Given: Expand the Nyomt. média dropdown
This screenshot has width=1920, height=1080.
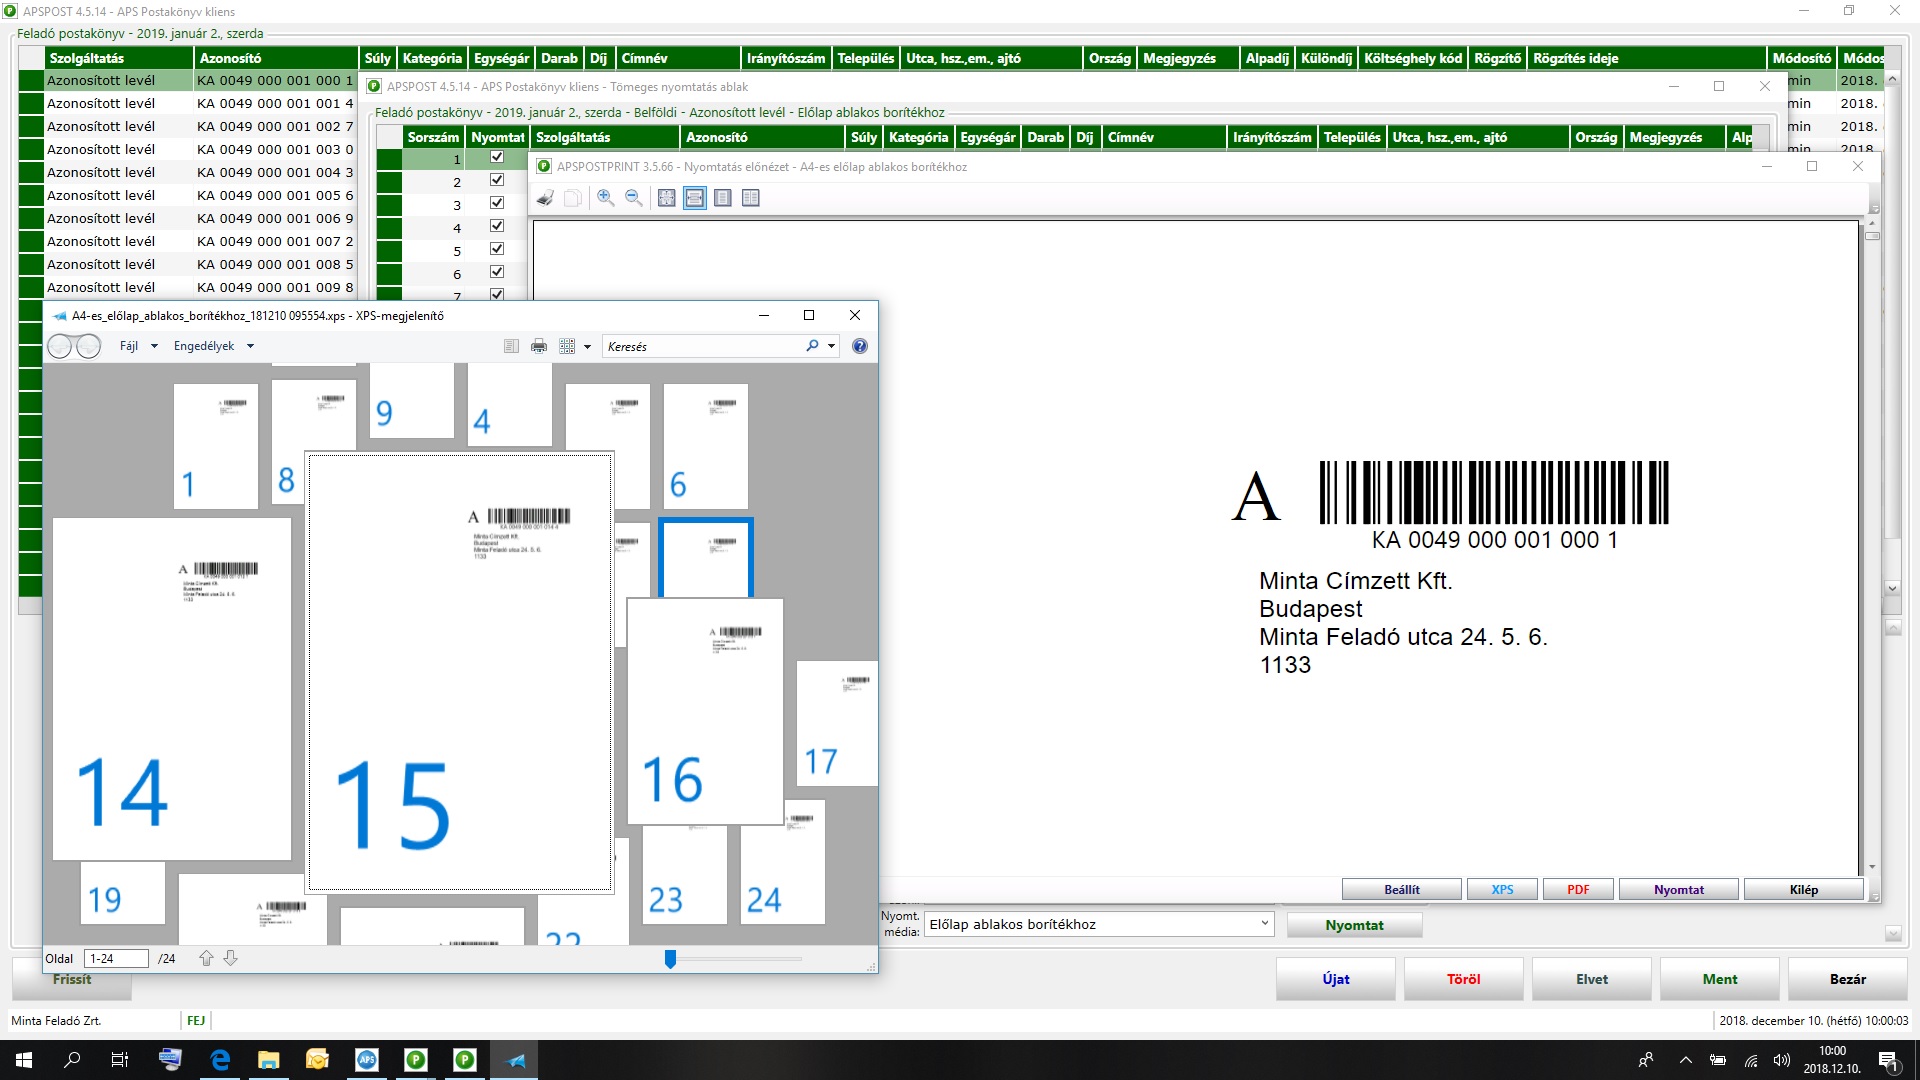Looking at the screenshot, I should coord(1264,924).
